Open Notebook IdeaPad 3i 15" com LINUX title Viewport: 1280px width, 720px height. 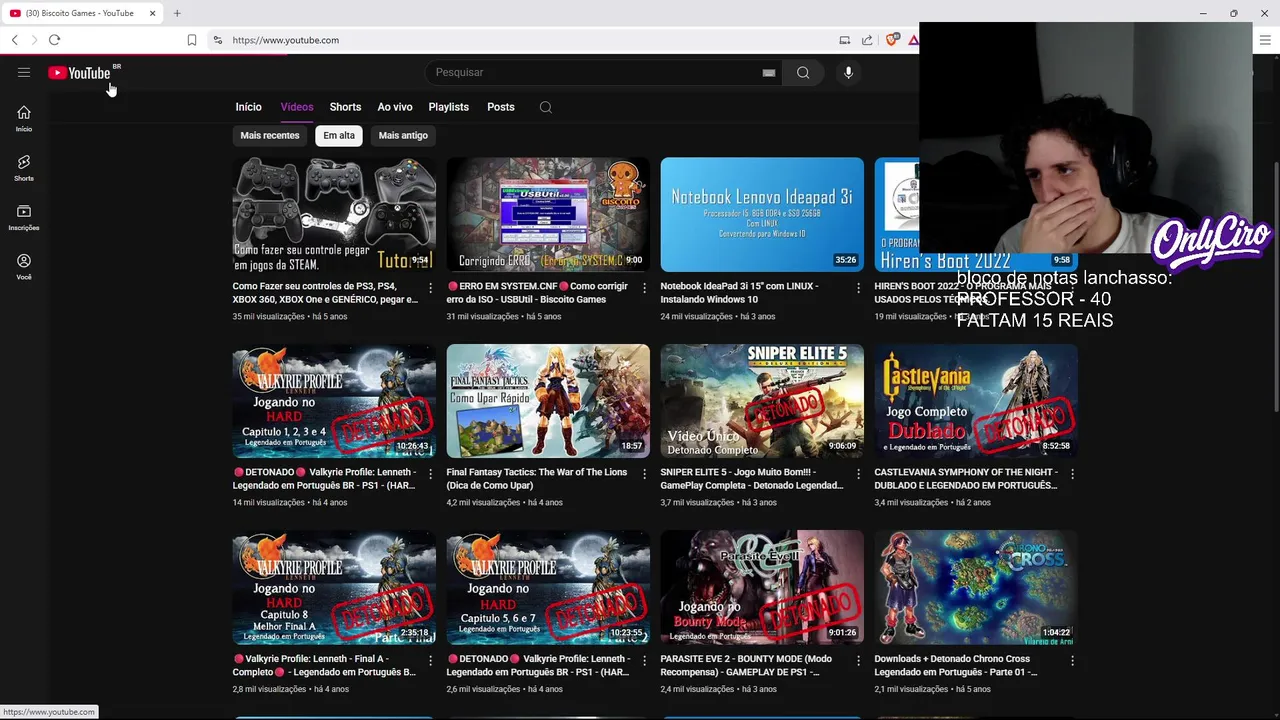(x=739, y=292)
